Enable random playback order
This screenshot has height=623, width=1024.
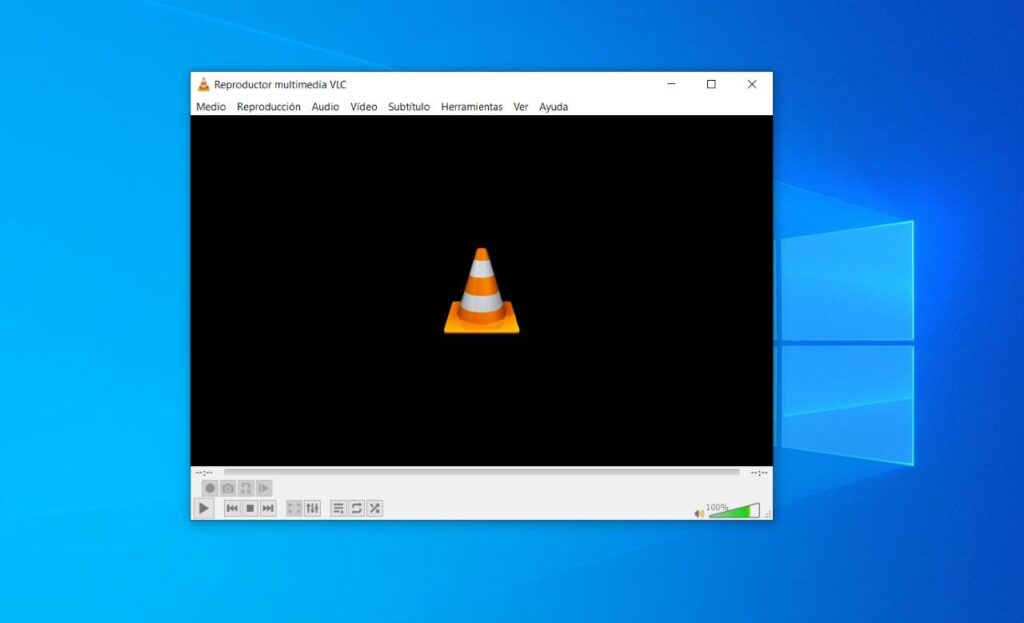pos(375,507)
